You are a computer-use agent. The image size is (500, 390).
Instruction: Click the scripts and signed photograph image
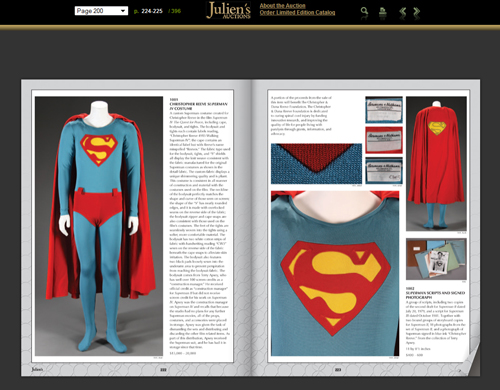coord(436,259)
